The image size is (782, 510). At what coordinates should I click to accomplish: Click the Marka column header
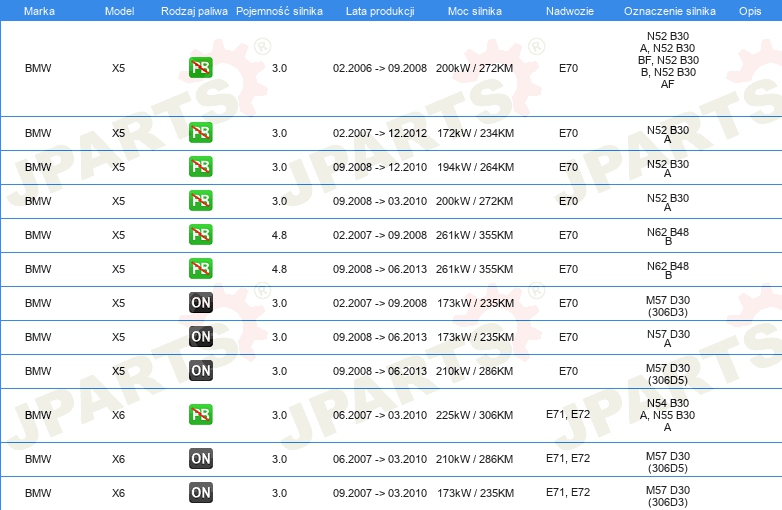(x=38, y=10)
